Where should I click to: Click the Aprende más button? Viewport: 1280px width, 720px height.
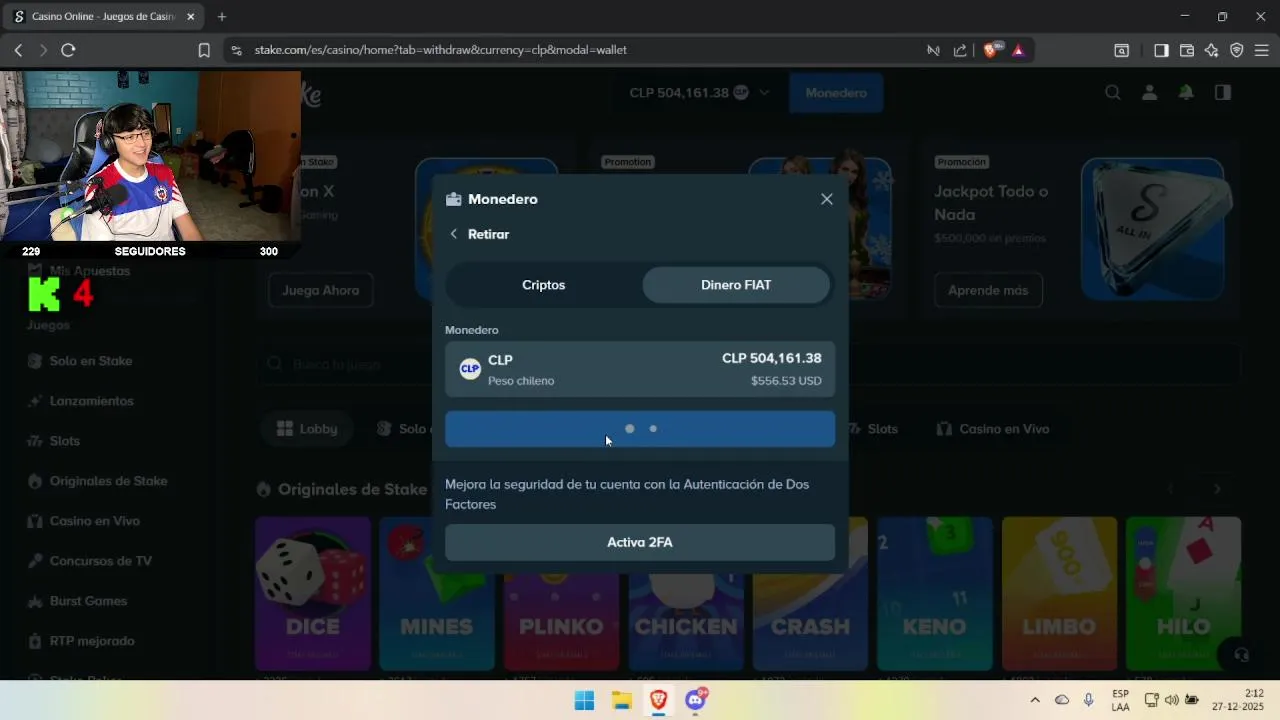(988, 290)
